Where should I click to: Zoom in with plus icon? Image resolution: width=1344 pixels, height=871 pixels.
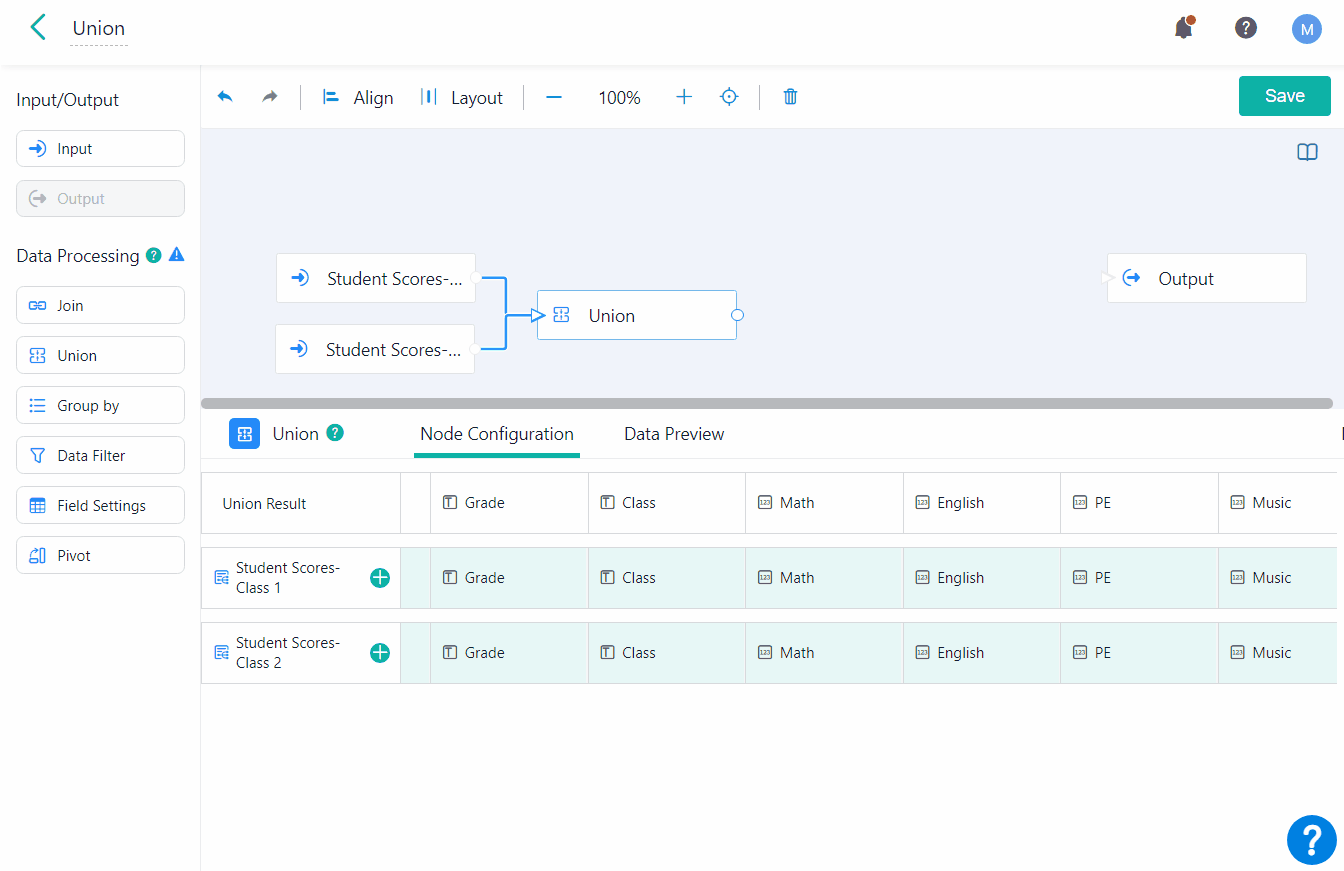[684, 97]
